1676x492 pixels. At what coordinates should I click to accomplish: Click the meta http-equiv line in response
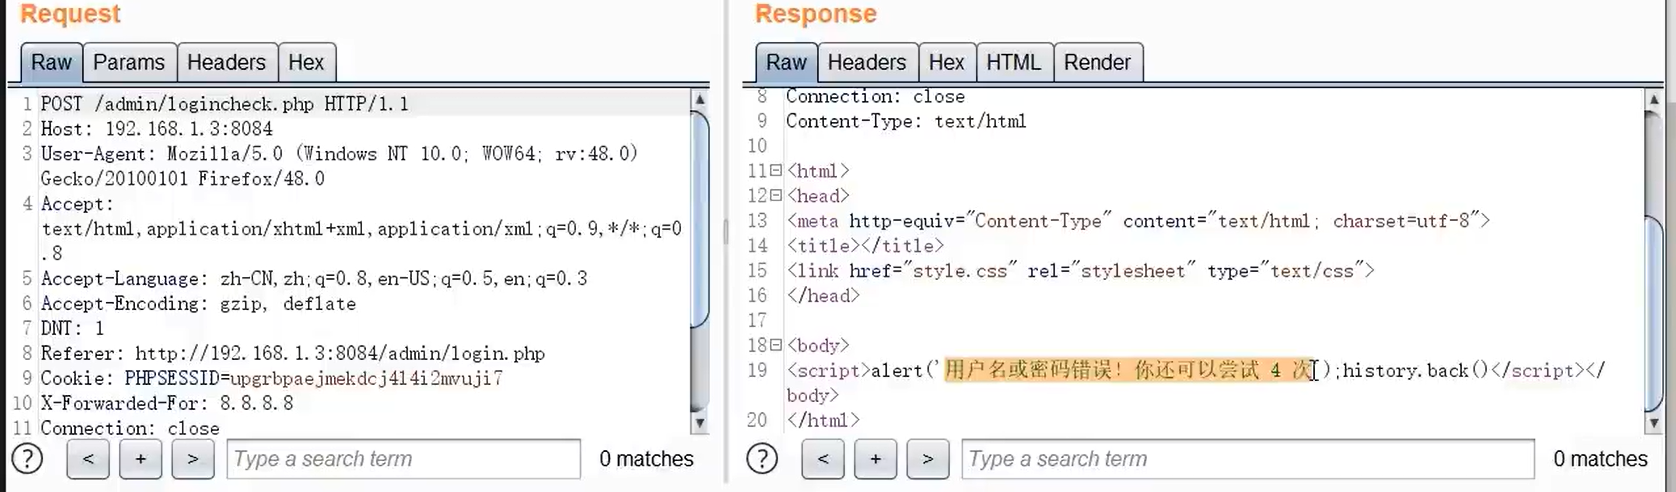click(x=1138, y=221)
